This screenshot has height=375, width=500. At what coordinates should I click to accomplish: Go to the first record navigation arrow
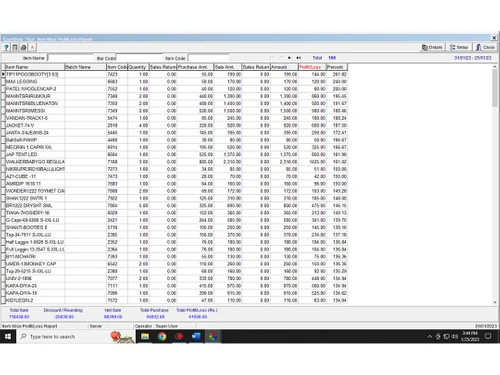pyautogui.click(x=272, y=58)
